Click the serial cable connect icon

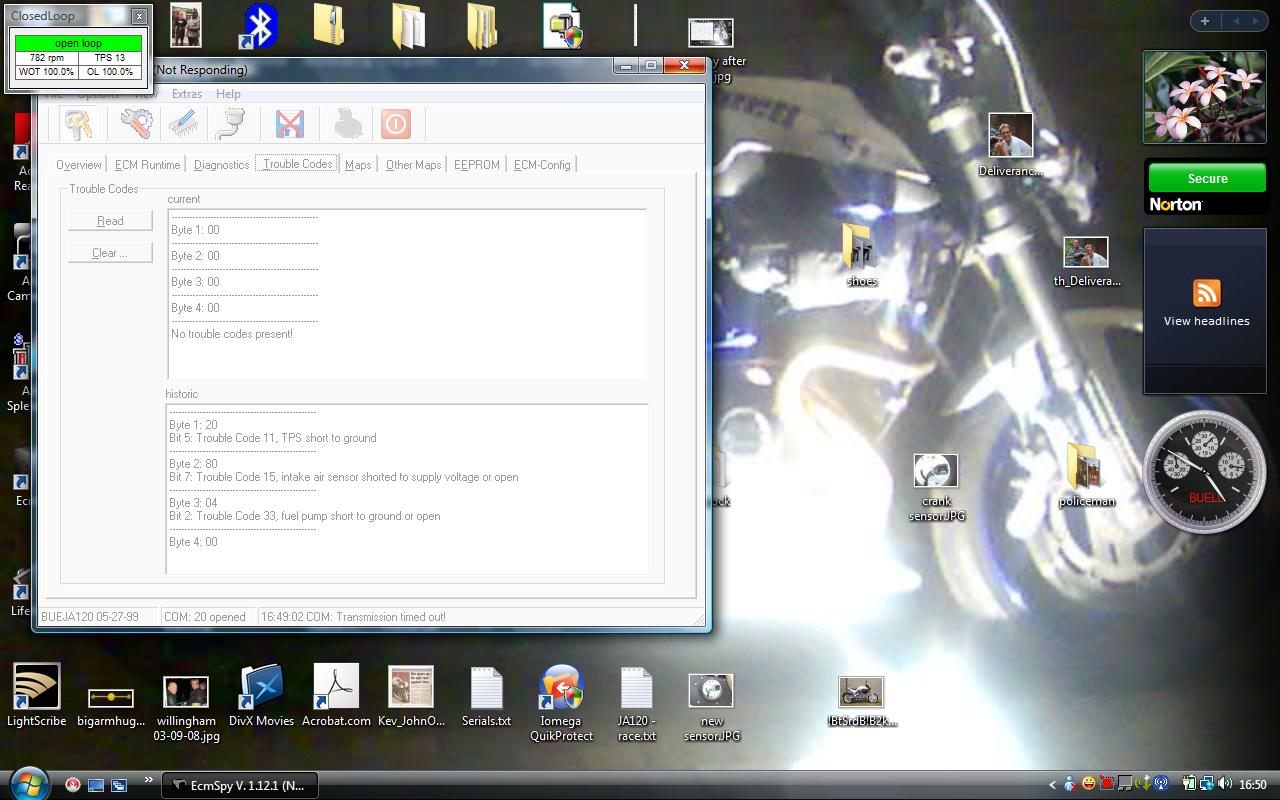[230, 124]
